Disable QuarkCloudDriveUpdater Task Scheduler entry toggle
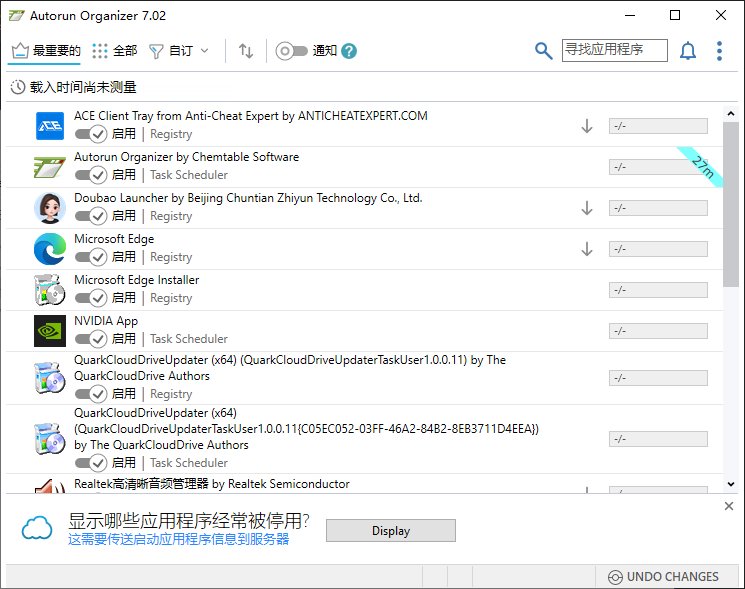The height and width of the screenshot is (589, 745). (x=91, y=463)
